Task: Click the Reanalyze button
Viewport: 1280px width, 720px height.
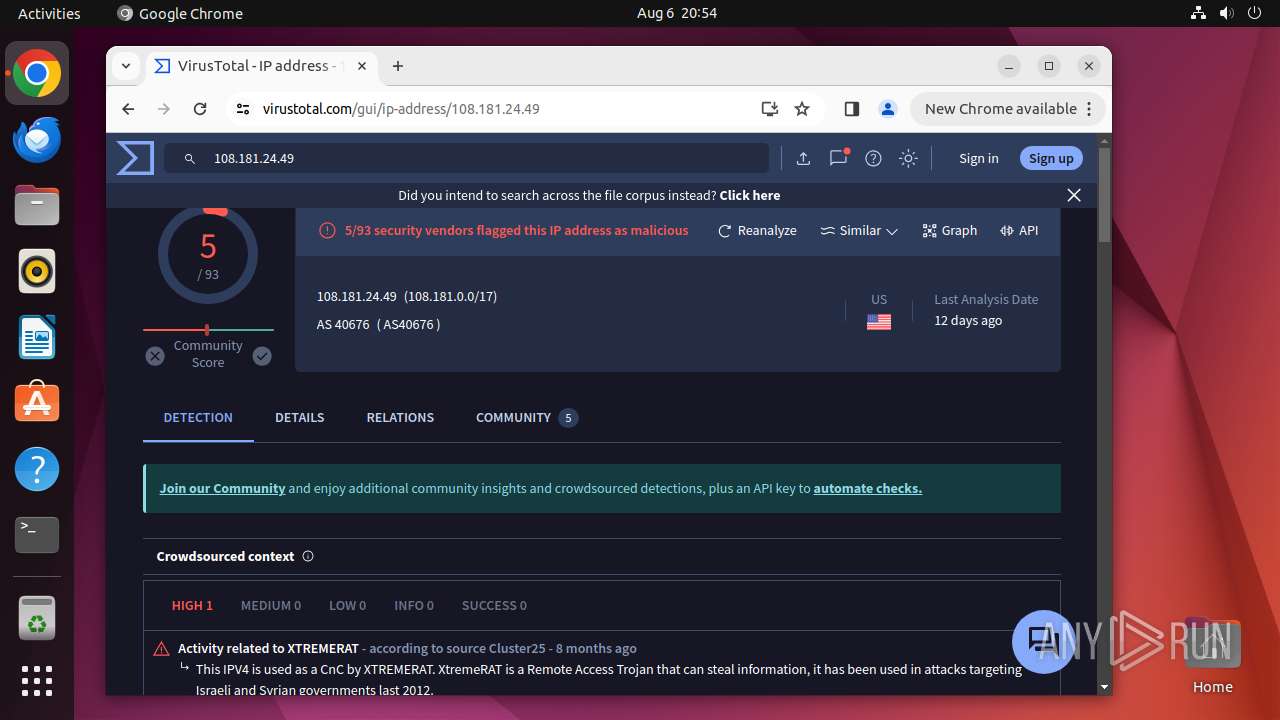Action: coord(757,230)
